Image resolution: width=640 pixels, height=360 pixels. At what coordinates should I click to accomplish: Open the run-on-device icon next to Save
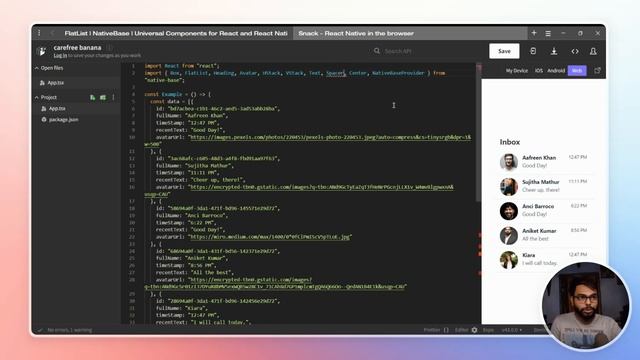533,51
